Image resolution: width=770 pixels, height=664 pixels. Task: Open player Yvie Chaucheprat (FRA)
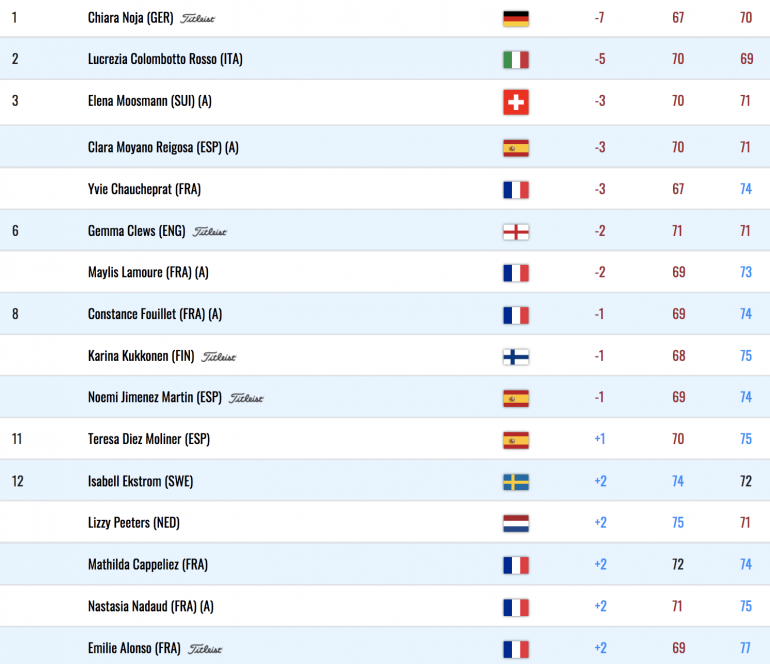(144, 189)
